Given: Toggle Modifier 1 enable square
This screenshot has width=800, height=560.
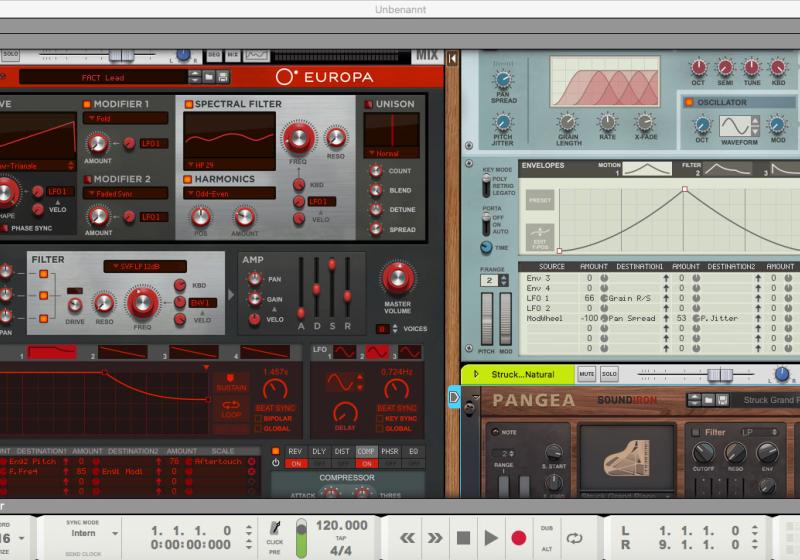Looking at the screenshot, I should click(87, 104).
